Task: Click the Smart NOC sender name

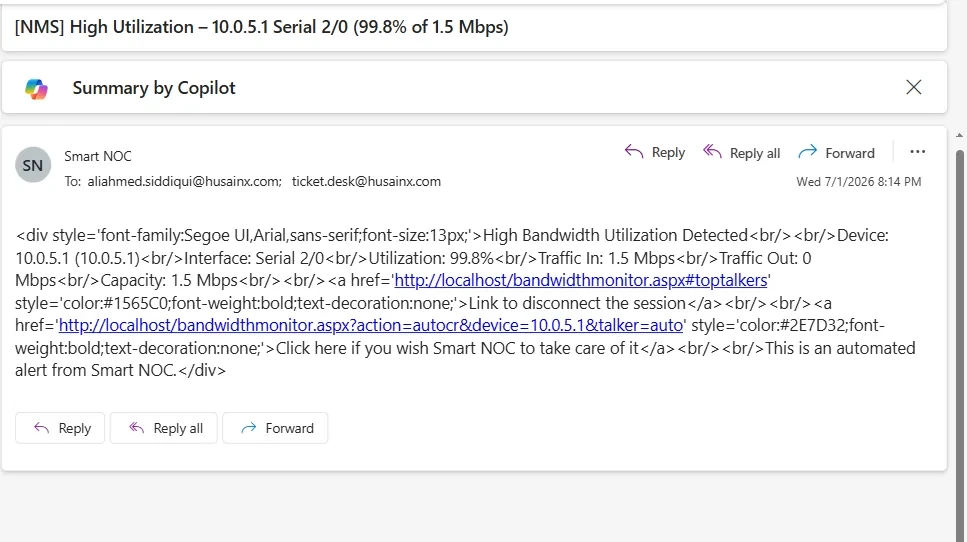Action: [98, 157]
